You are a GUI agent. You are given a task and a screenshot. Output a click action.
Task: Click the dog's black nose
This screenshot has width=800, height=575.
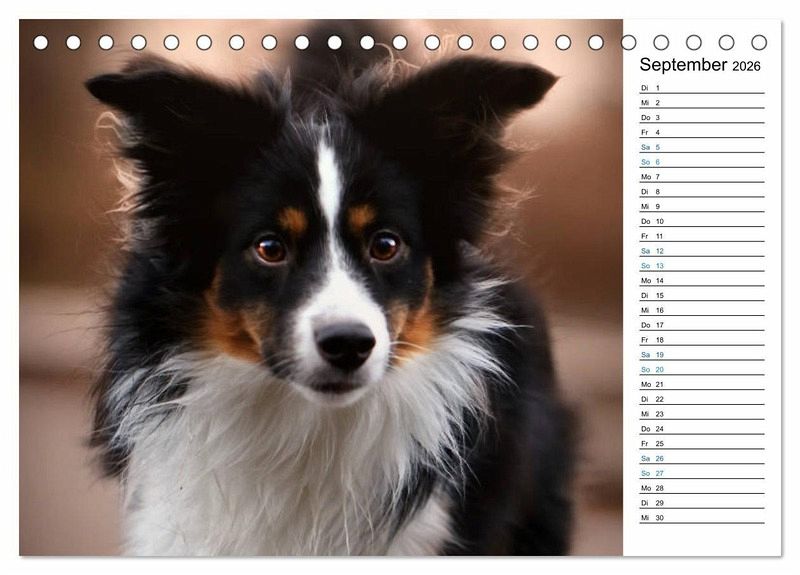click(x=345, y=344)
